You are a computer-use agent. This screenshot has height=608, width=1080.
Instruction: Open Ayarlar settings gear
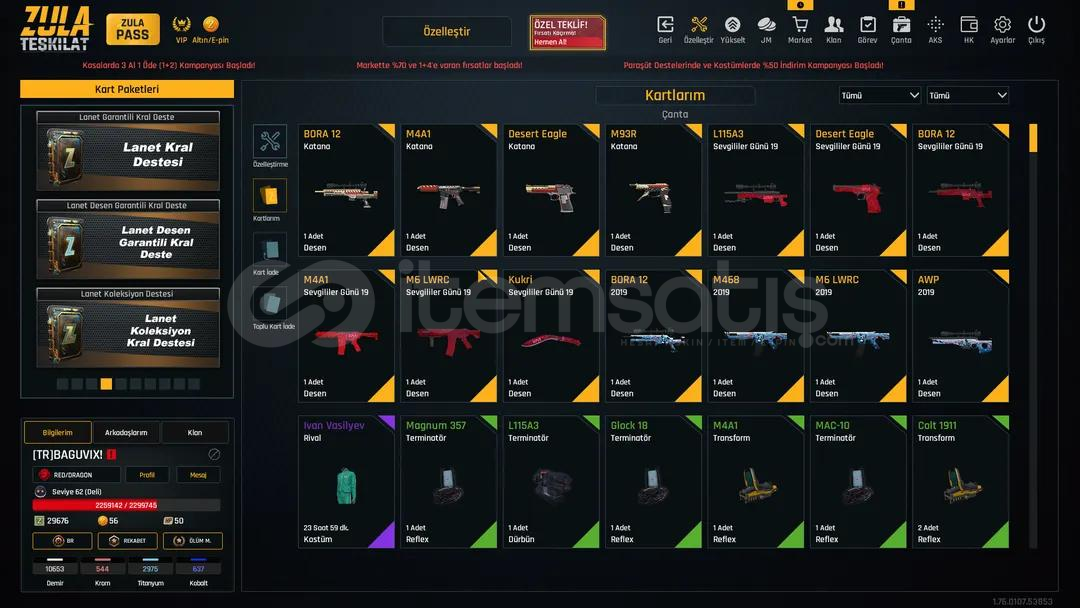tap(1002, 25)
